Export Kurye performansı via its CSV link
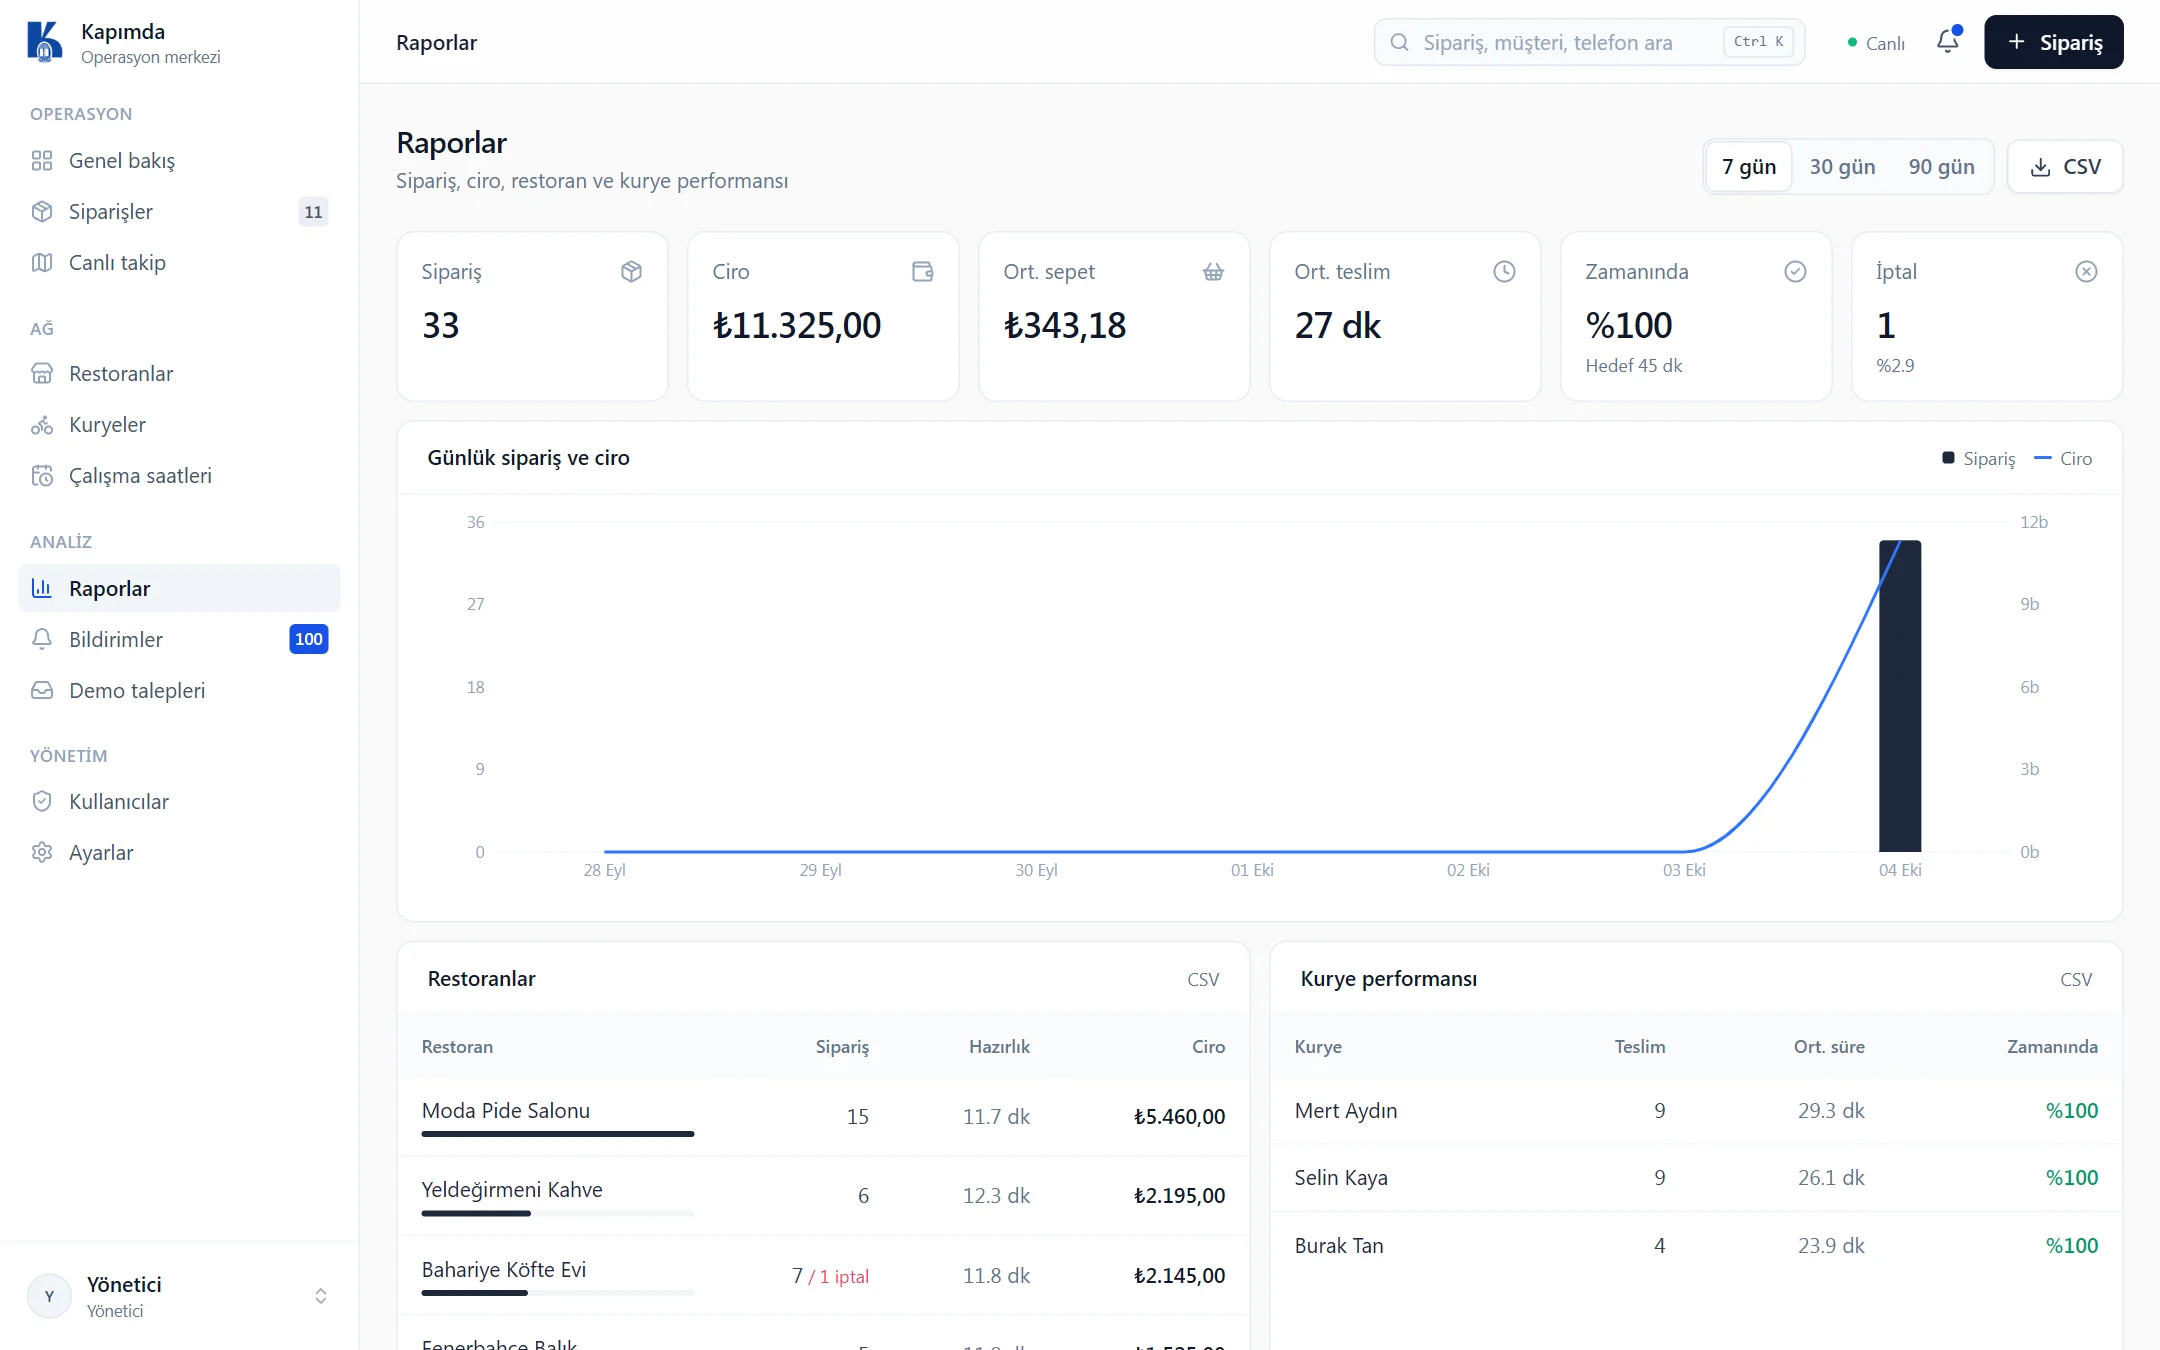 click(x=2076, y=980)
